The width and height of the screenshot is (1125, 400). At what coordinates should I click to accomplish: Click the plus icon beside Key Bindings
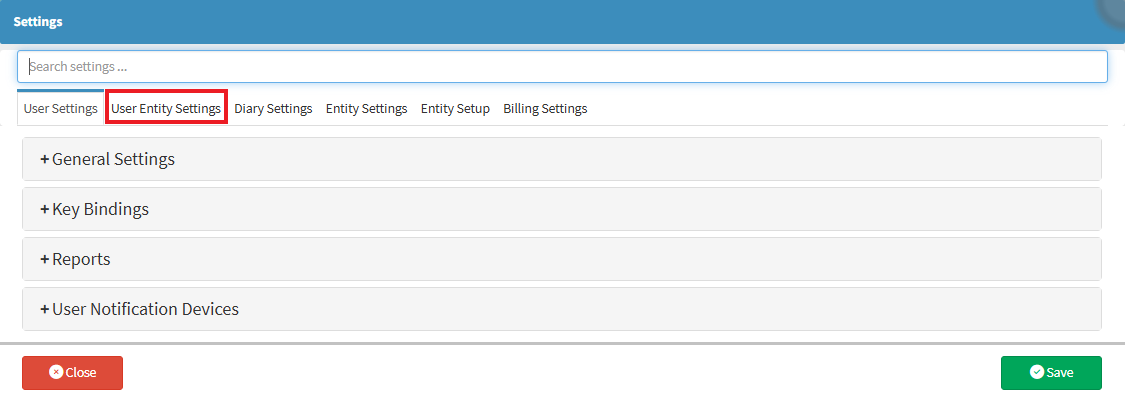pos(45,210)
